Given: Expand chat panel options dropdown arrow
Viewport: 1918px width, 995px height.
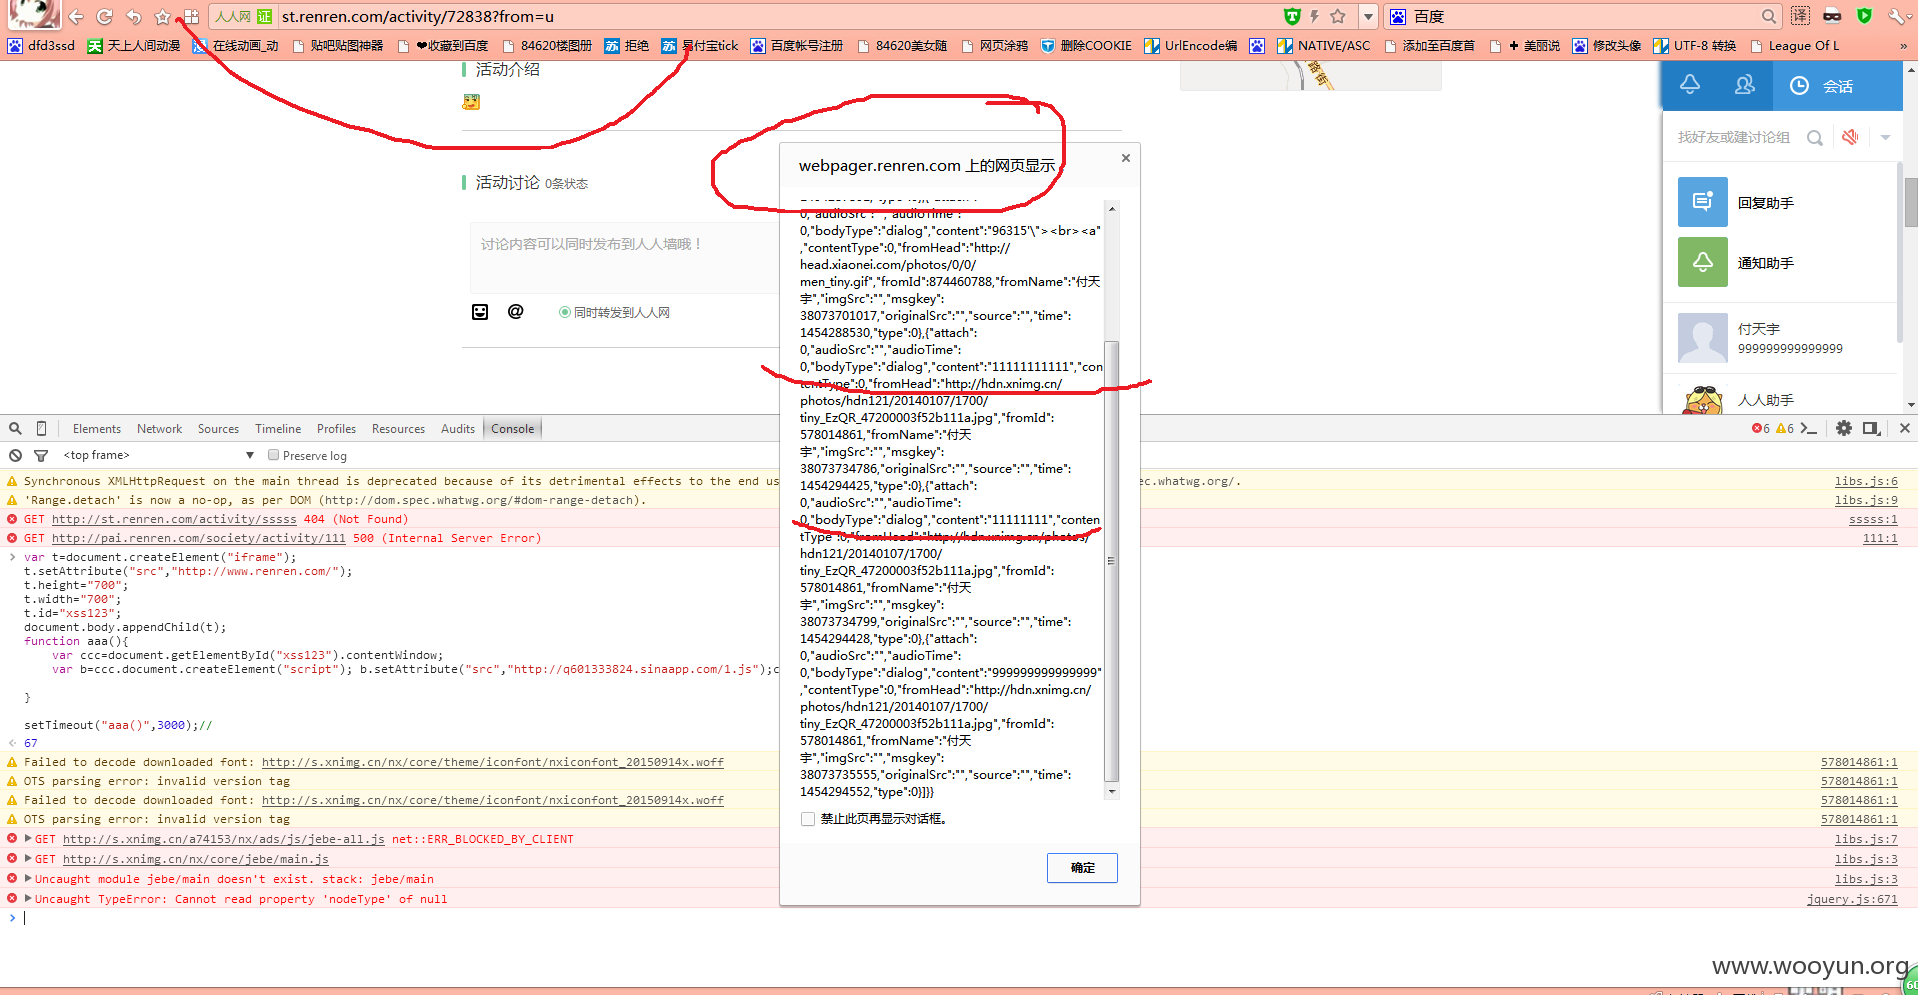Looking at the screenshot, I should click(x=1885, y=138).
